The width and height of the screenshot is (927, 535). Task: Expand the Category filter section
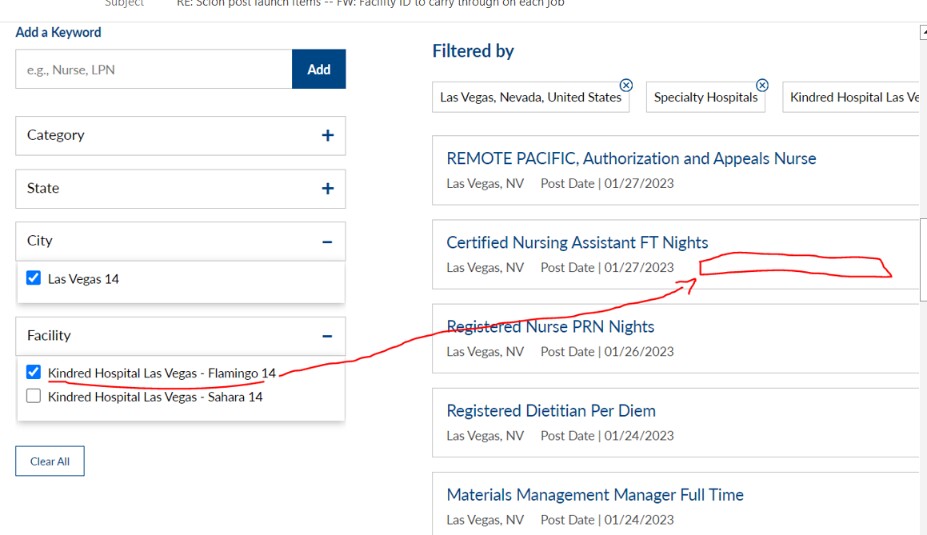click(x=327, y=135)
